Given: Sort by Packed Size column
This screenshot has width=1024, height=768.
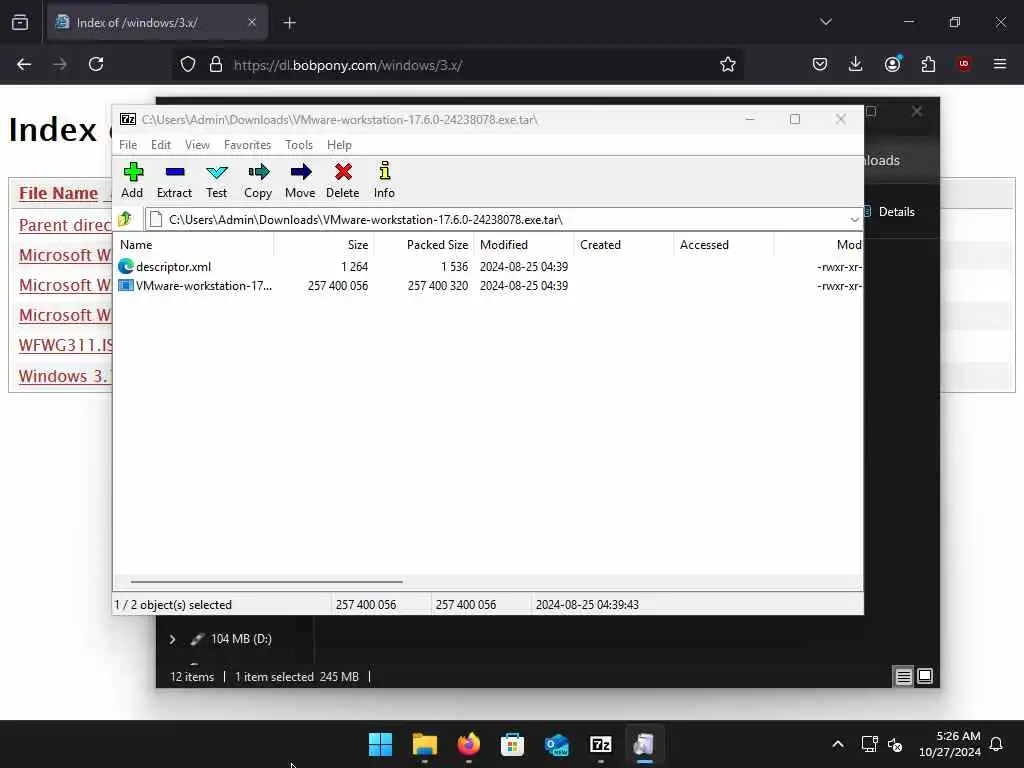Looking at the screenshot, I should (424, 245).
